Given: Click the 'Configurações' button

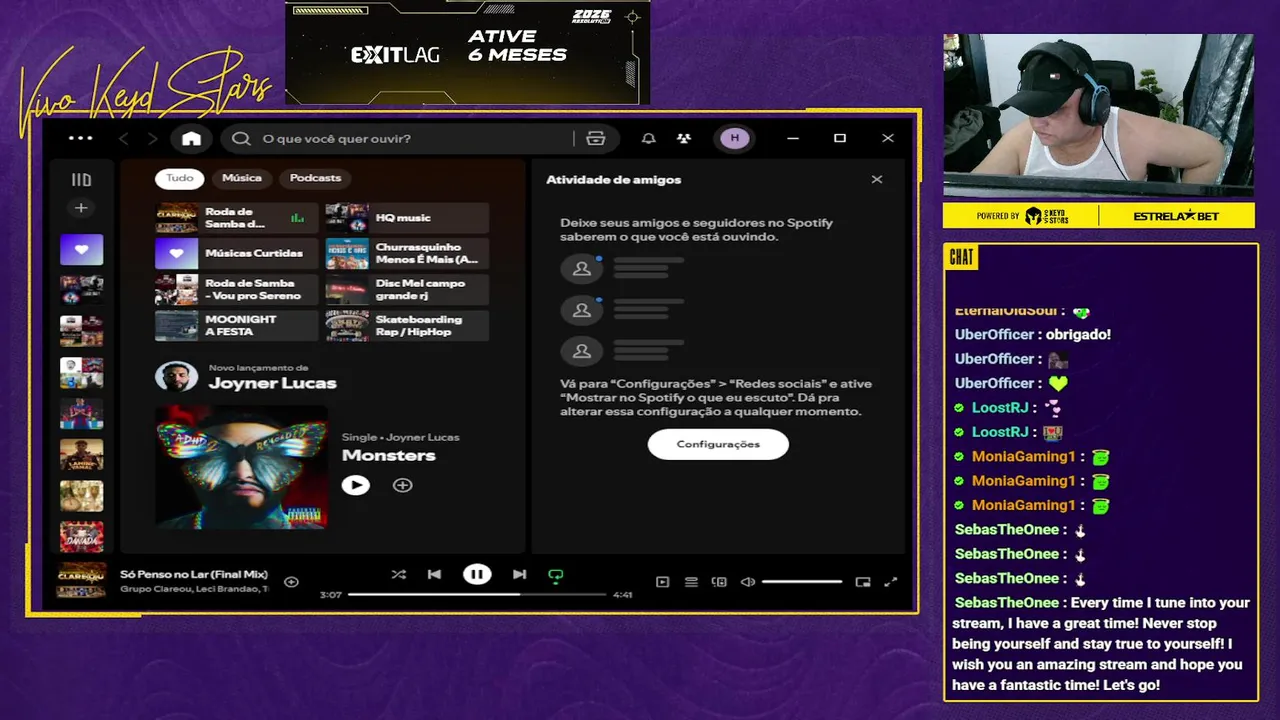Looking at the screenshot, I should (718, 444).
